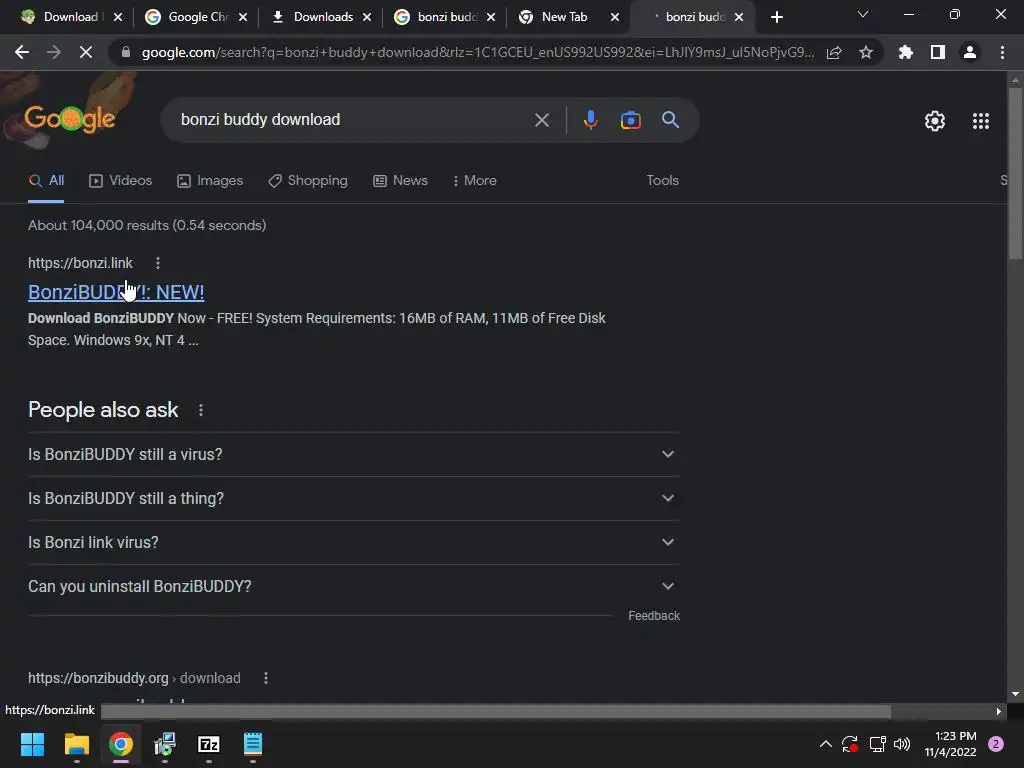Open People also ask options menu
Screen dimensions: 1024x768
200,410
